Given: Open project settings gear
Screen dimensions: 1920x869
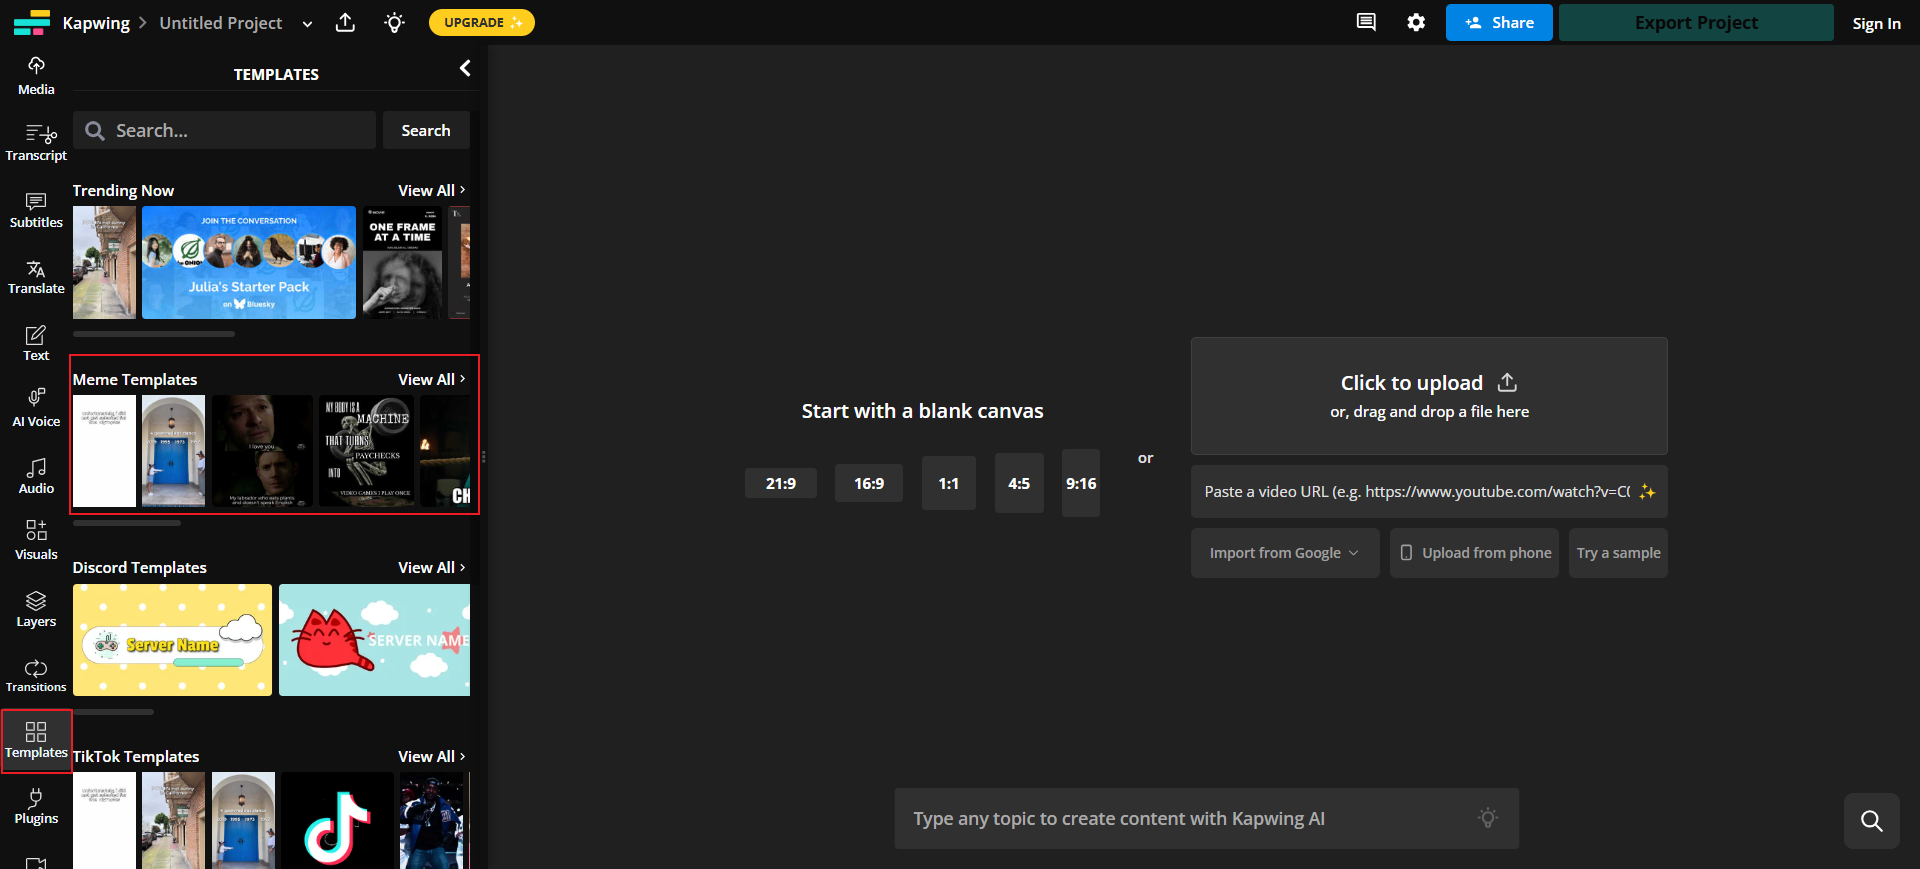Looking at the screenshot, I should (1416, 22).
